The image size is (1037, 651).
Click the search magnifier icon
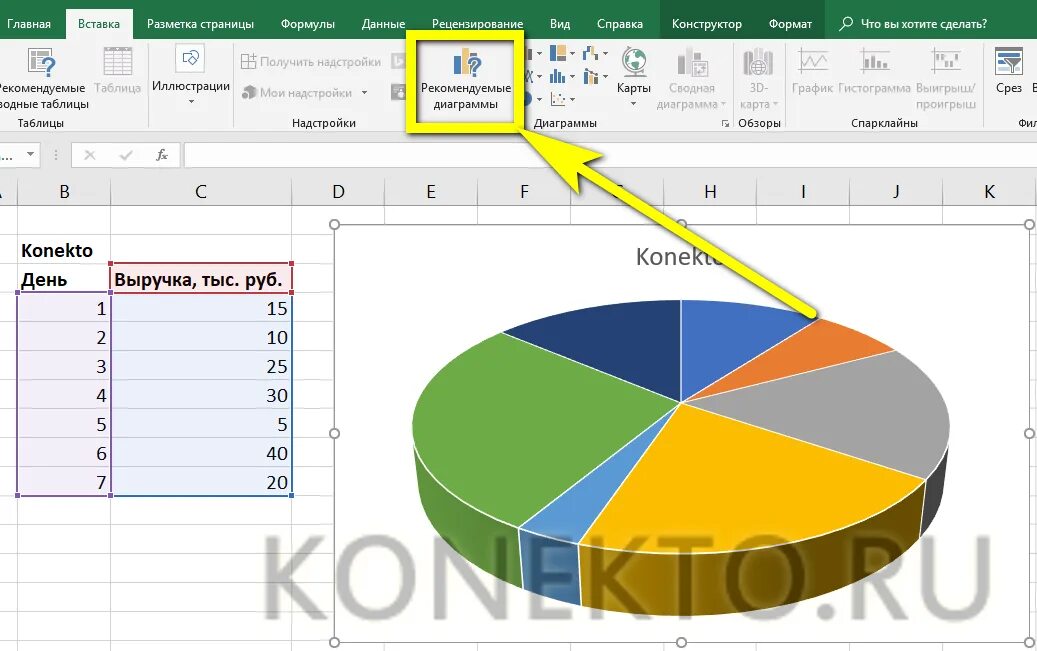pos(845,23)
